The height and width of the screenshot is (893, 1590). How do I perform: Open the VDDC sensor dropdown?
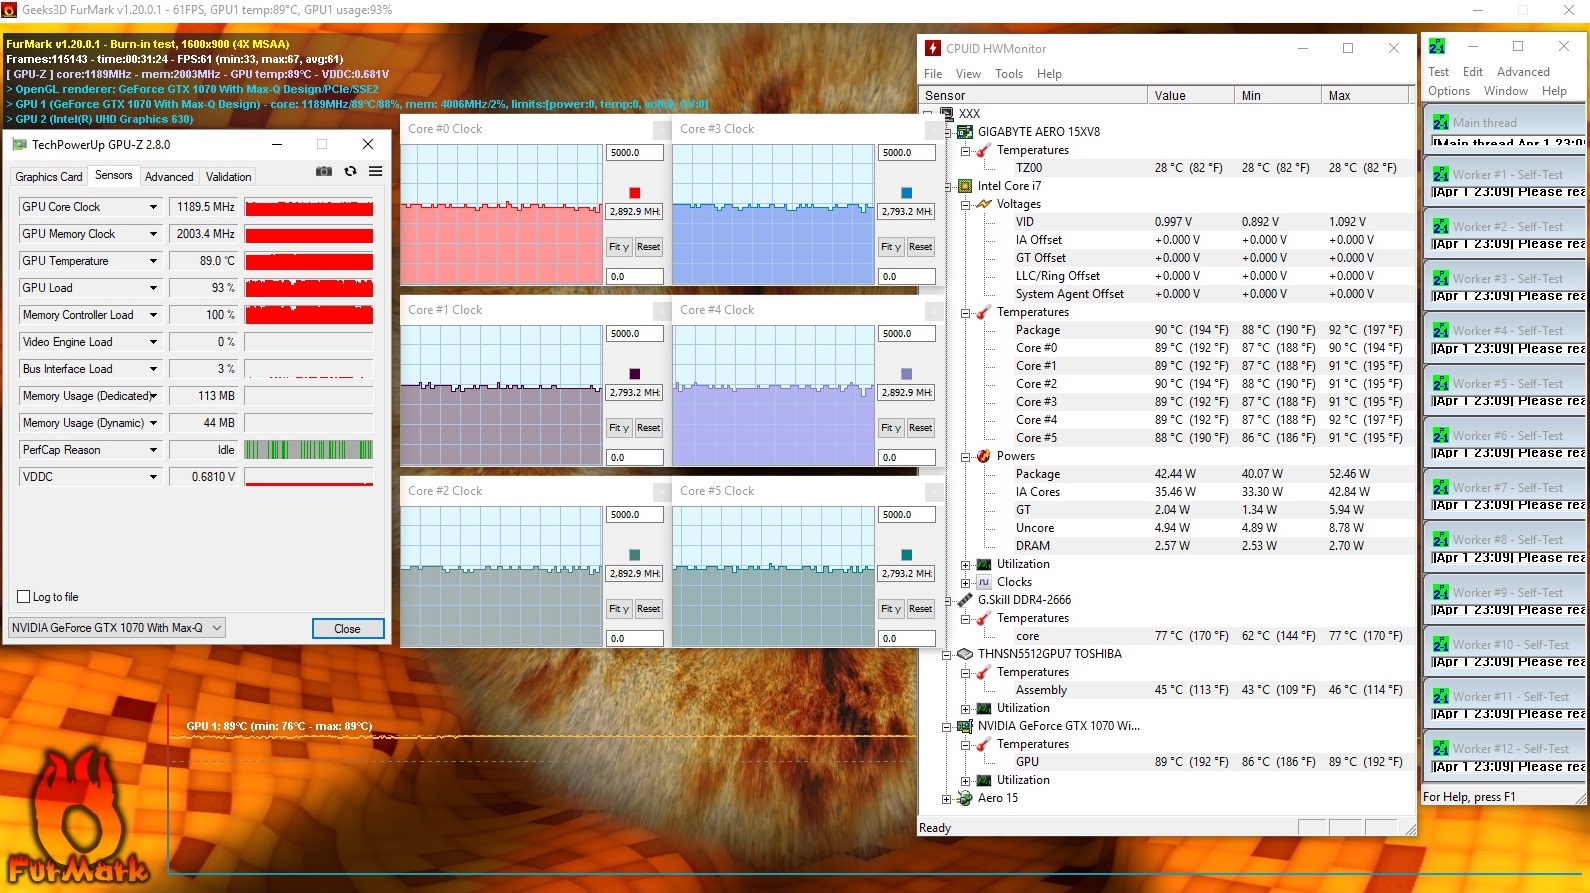coord(153,477)
